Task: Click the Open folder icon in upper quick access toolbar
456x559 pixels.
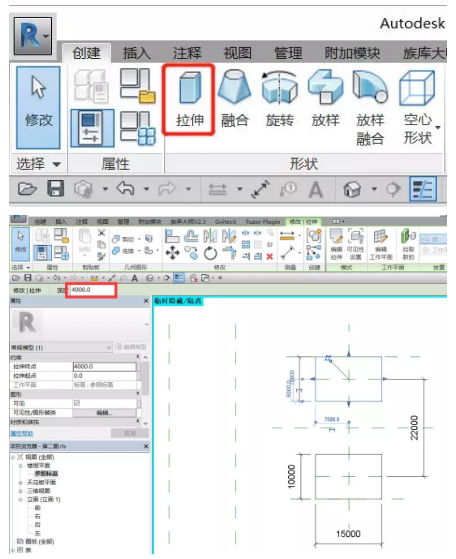Action: (x=27, y=189)
